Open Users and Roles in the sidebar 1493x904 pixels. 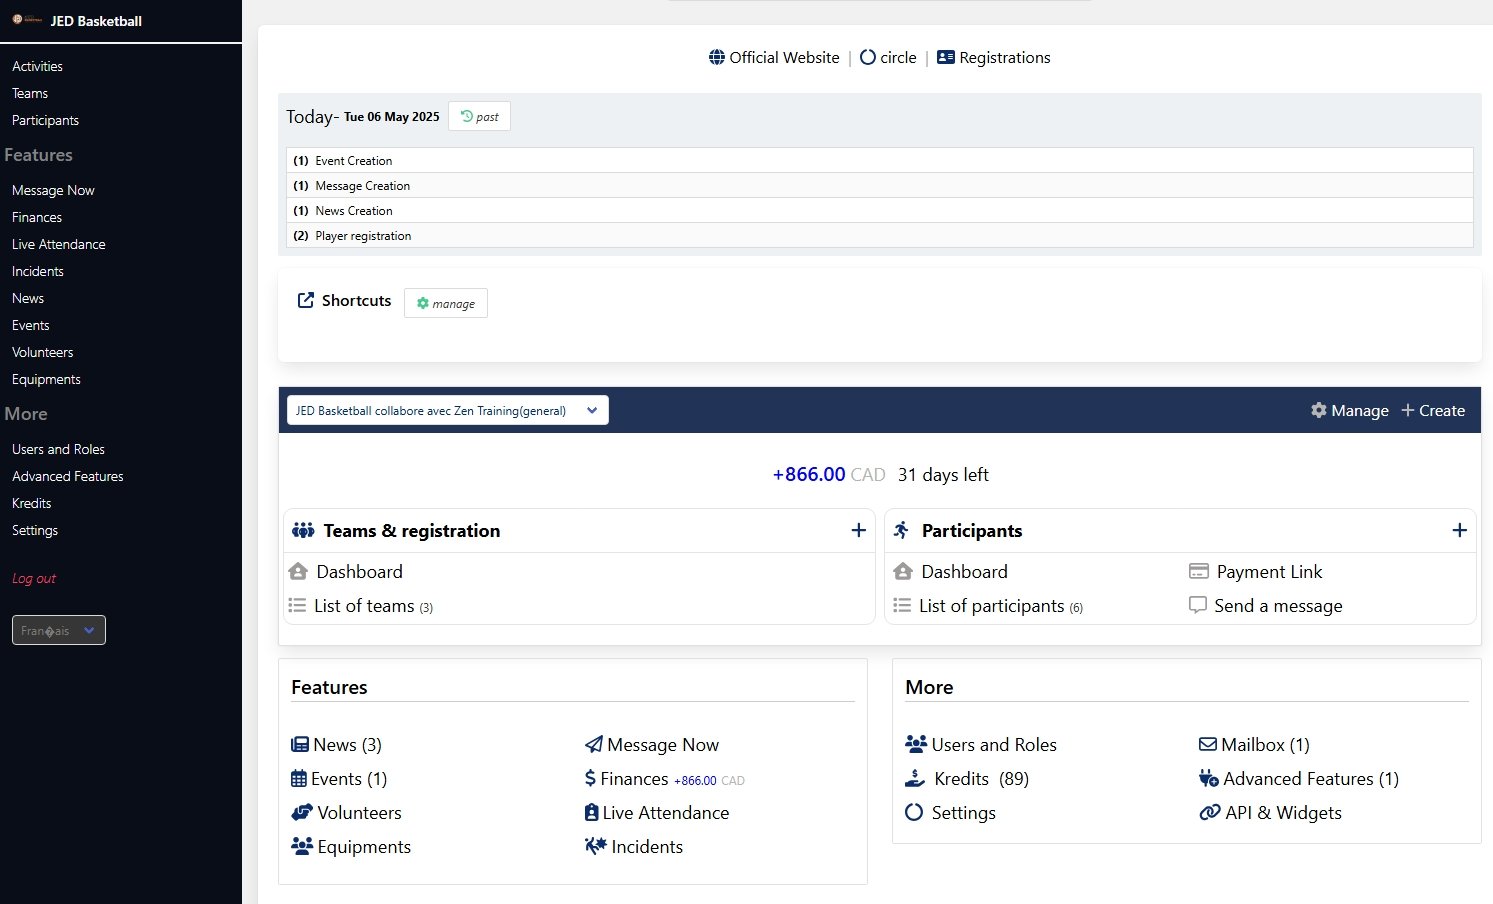[58, 449]
